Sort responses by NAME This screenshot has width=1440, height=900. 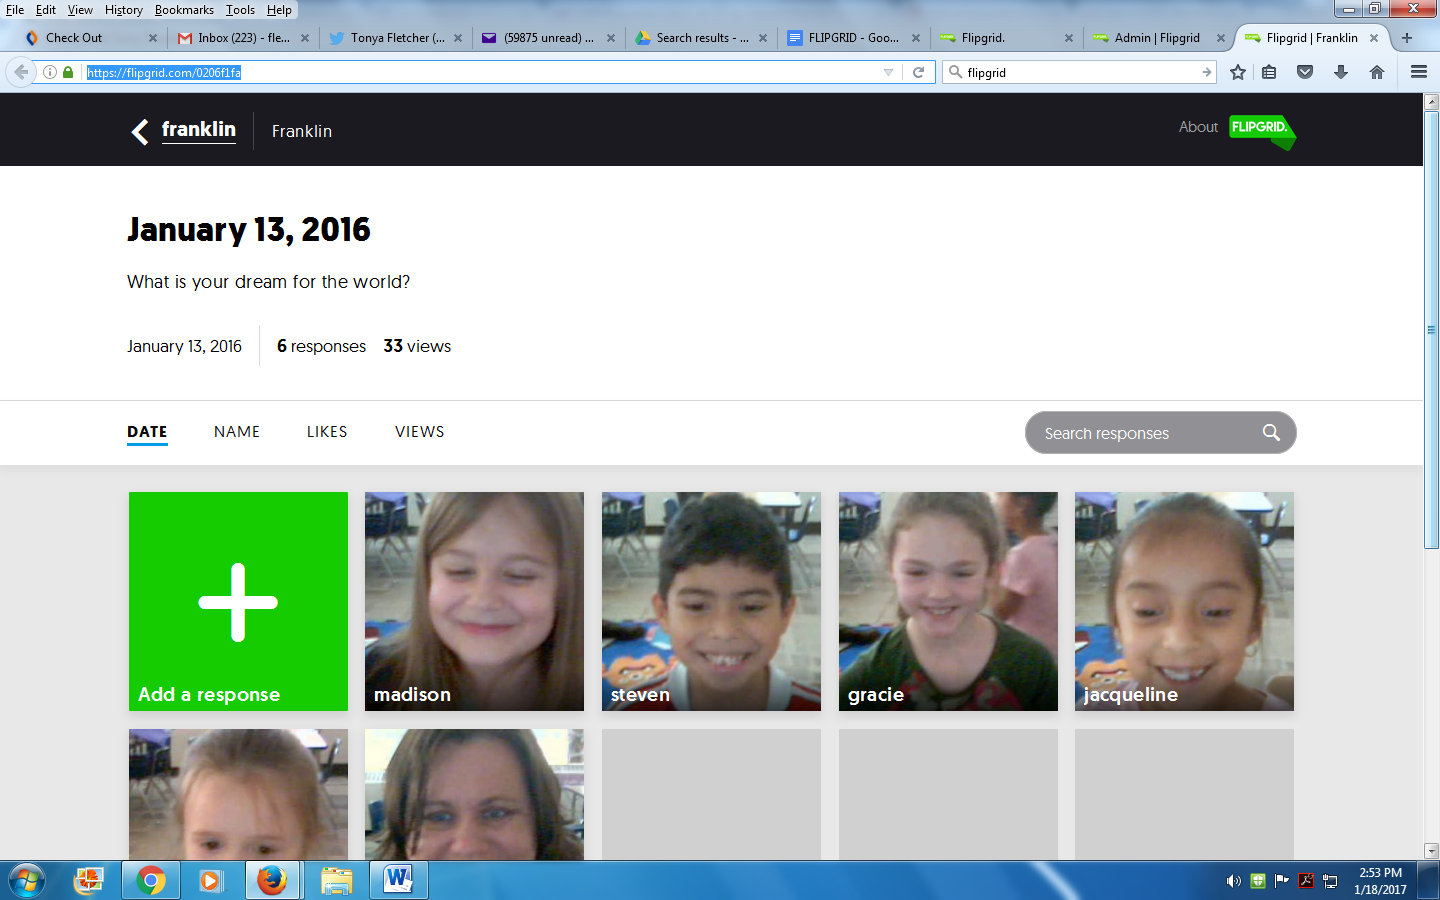(237, 432)
